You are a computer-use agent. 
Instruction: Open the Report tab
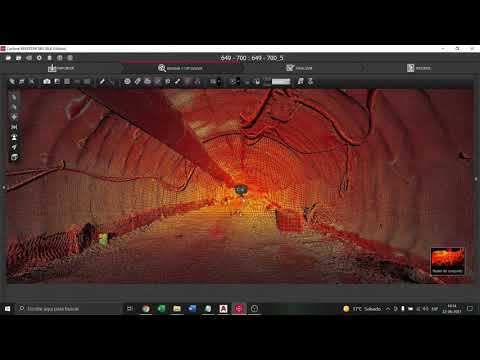[x=419, y=68]
